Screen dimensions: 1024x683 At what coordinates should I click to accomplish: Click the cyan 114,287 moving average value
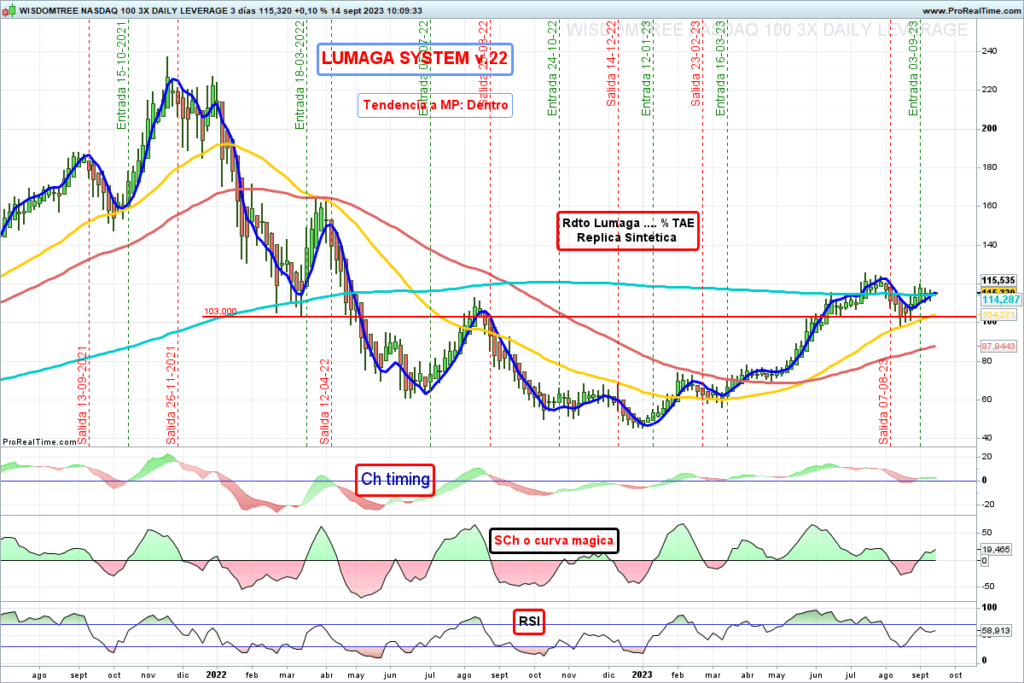point(1000,299)
